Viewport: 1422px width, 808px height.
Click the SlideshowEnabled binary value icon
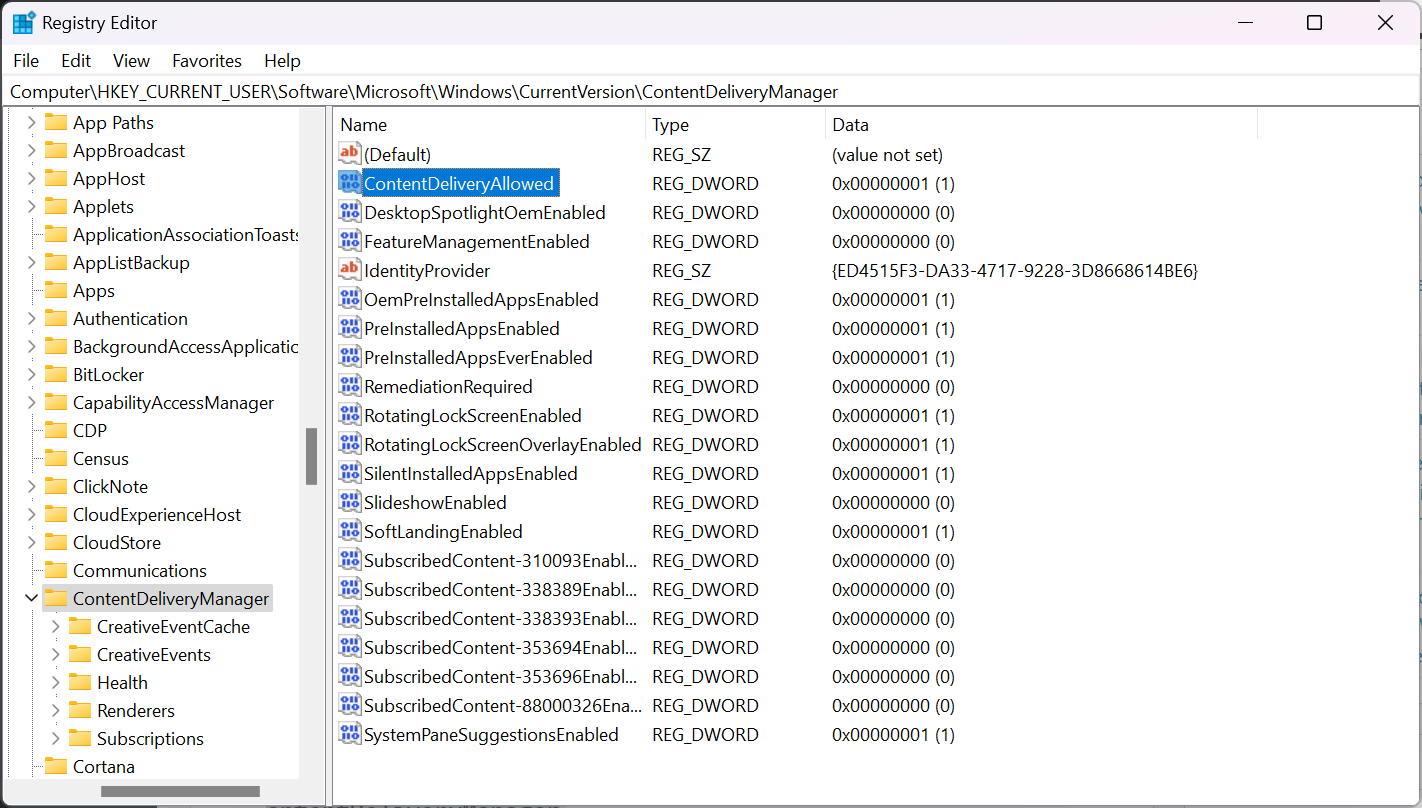(350, 502)
